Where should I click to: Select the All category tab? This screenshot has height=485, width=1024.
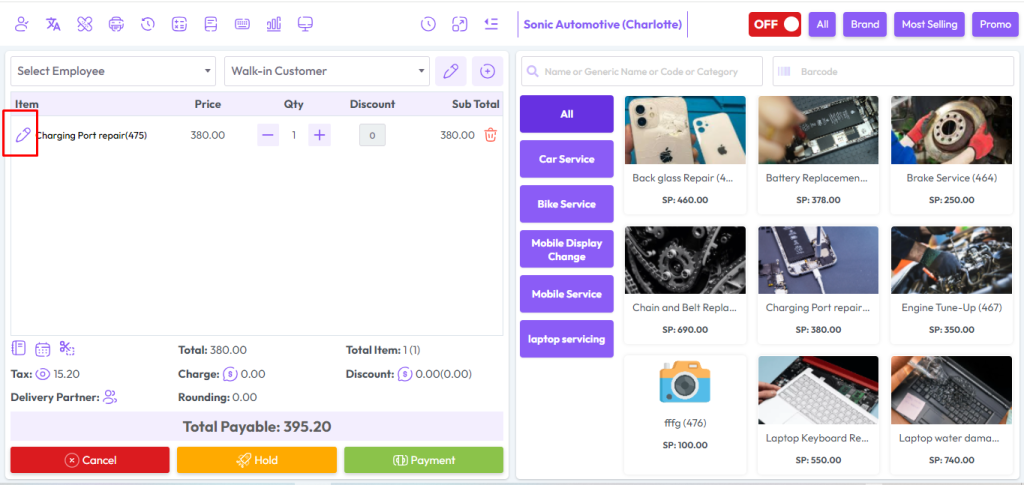(x=567, y=114)
